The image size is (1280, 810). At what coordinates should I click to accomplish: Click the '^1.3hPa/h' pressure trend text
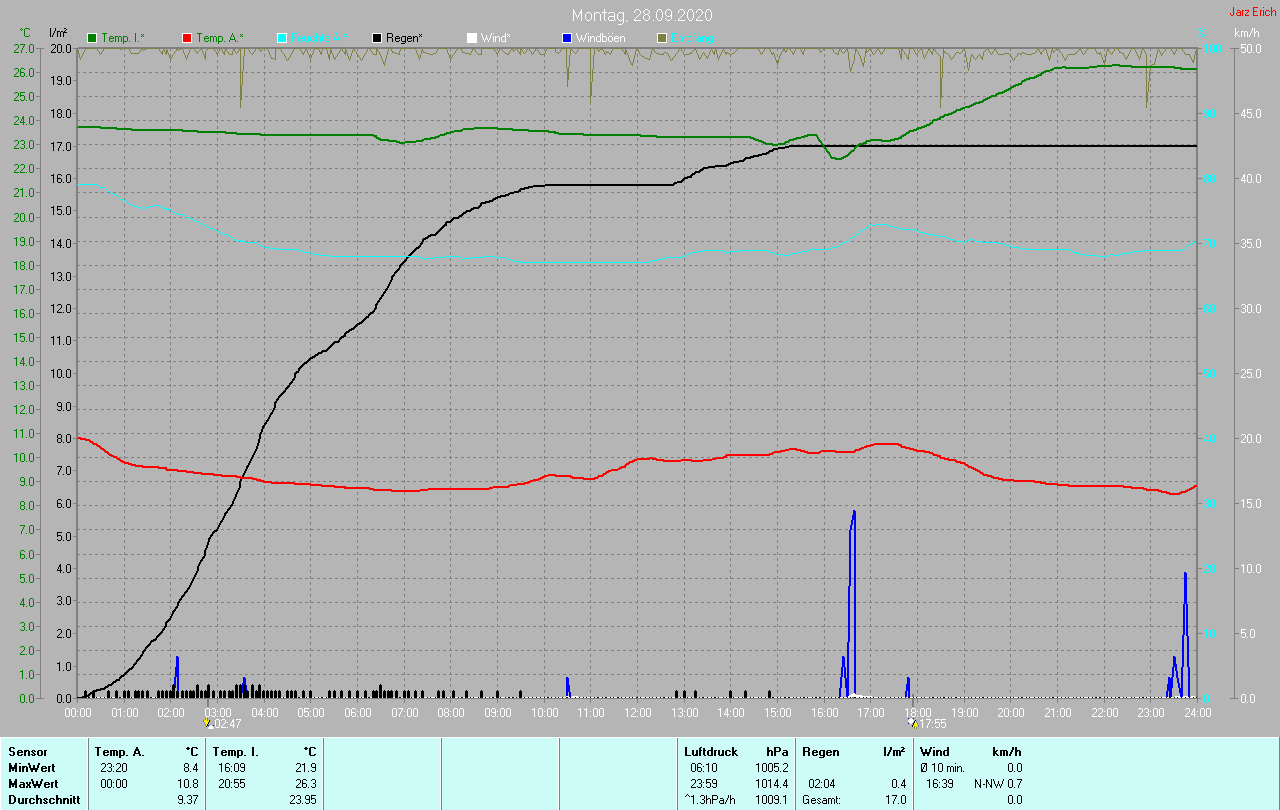[x=711, y=800]
